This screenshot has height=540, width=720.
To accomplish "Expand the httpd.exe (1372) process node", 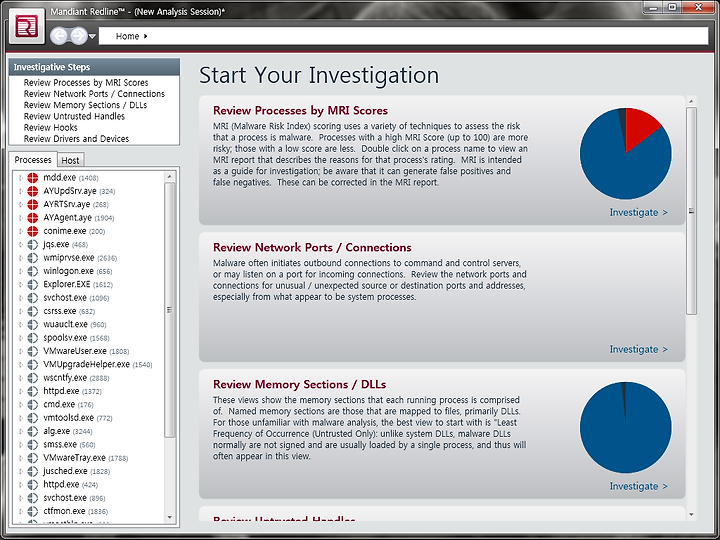I will tap(21, 391).
